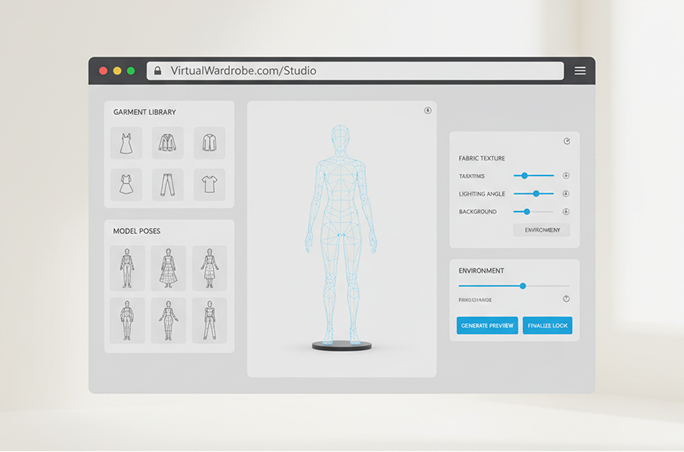Click the plus icon beside Background slider
Viewport: 684px width, 452px height.
coord(566,212)
